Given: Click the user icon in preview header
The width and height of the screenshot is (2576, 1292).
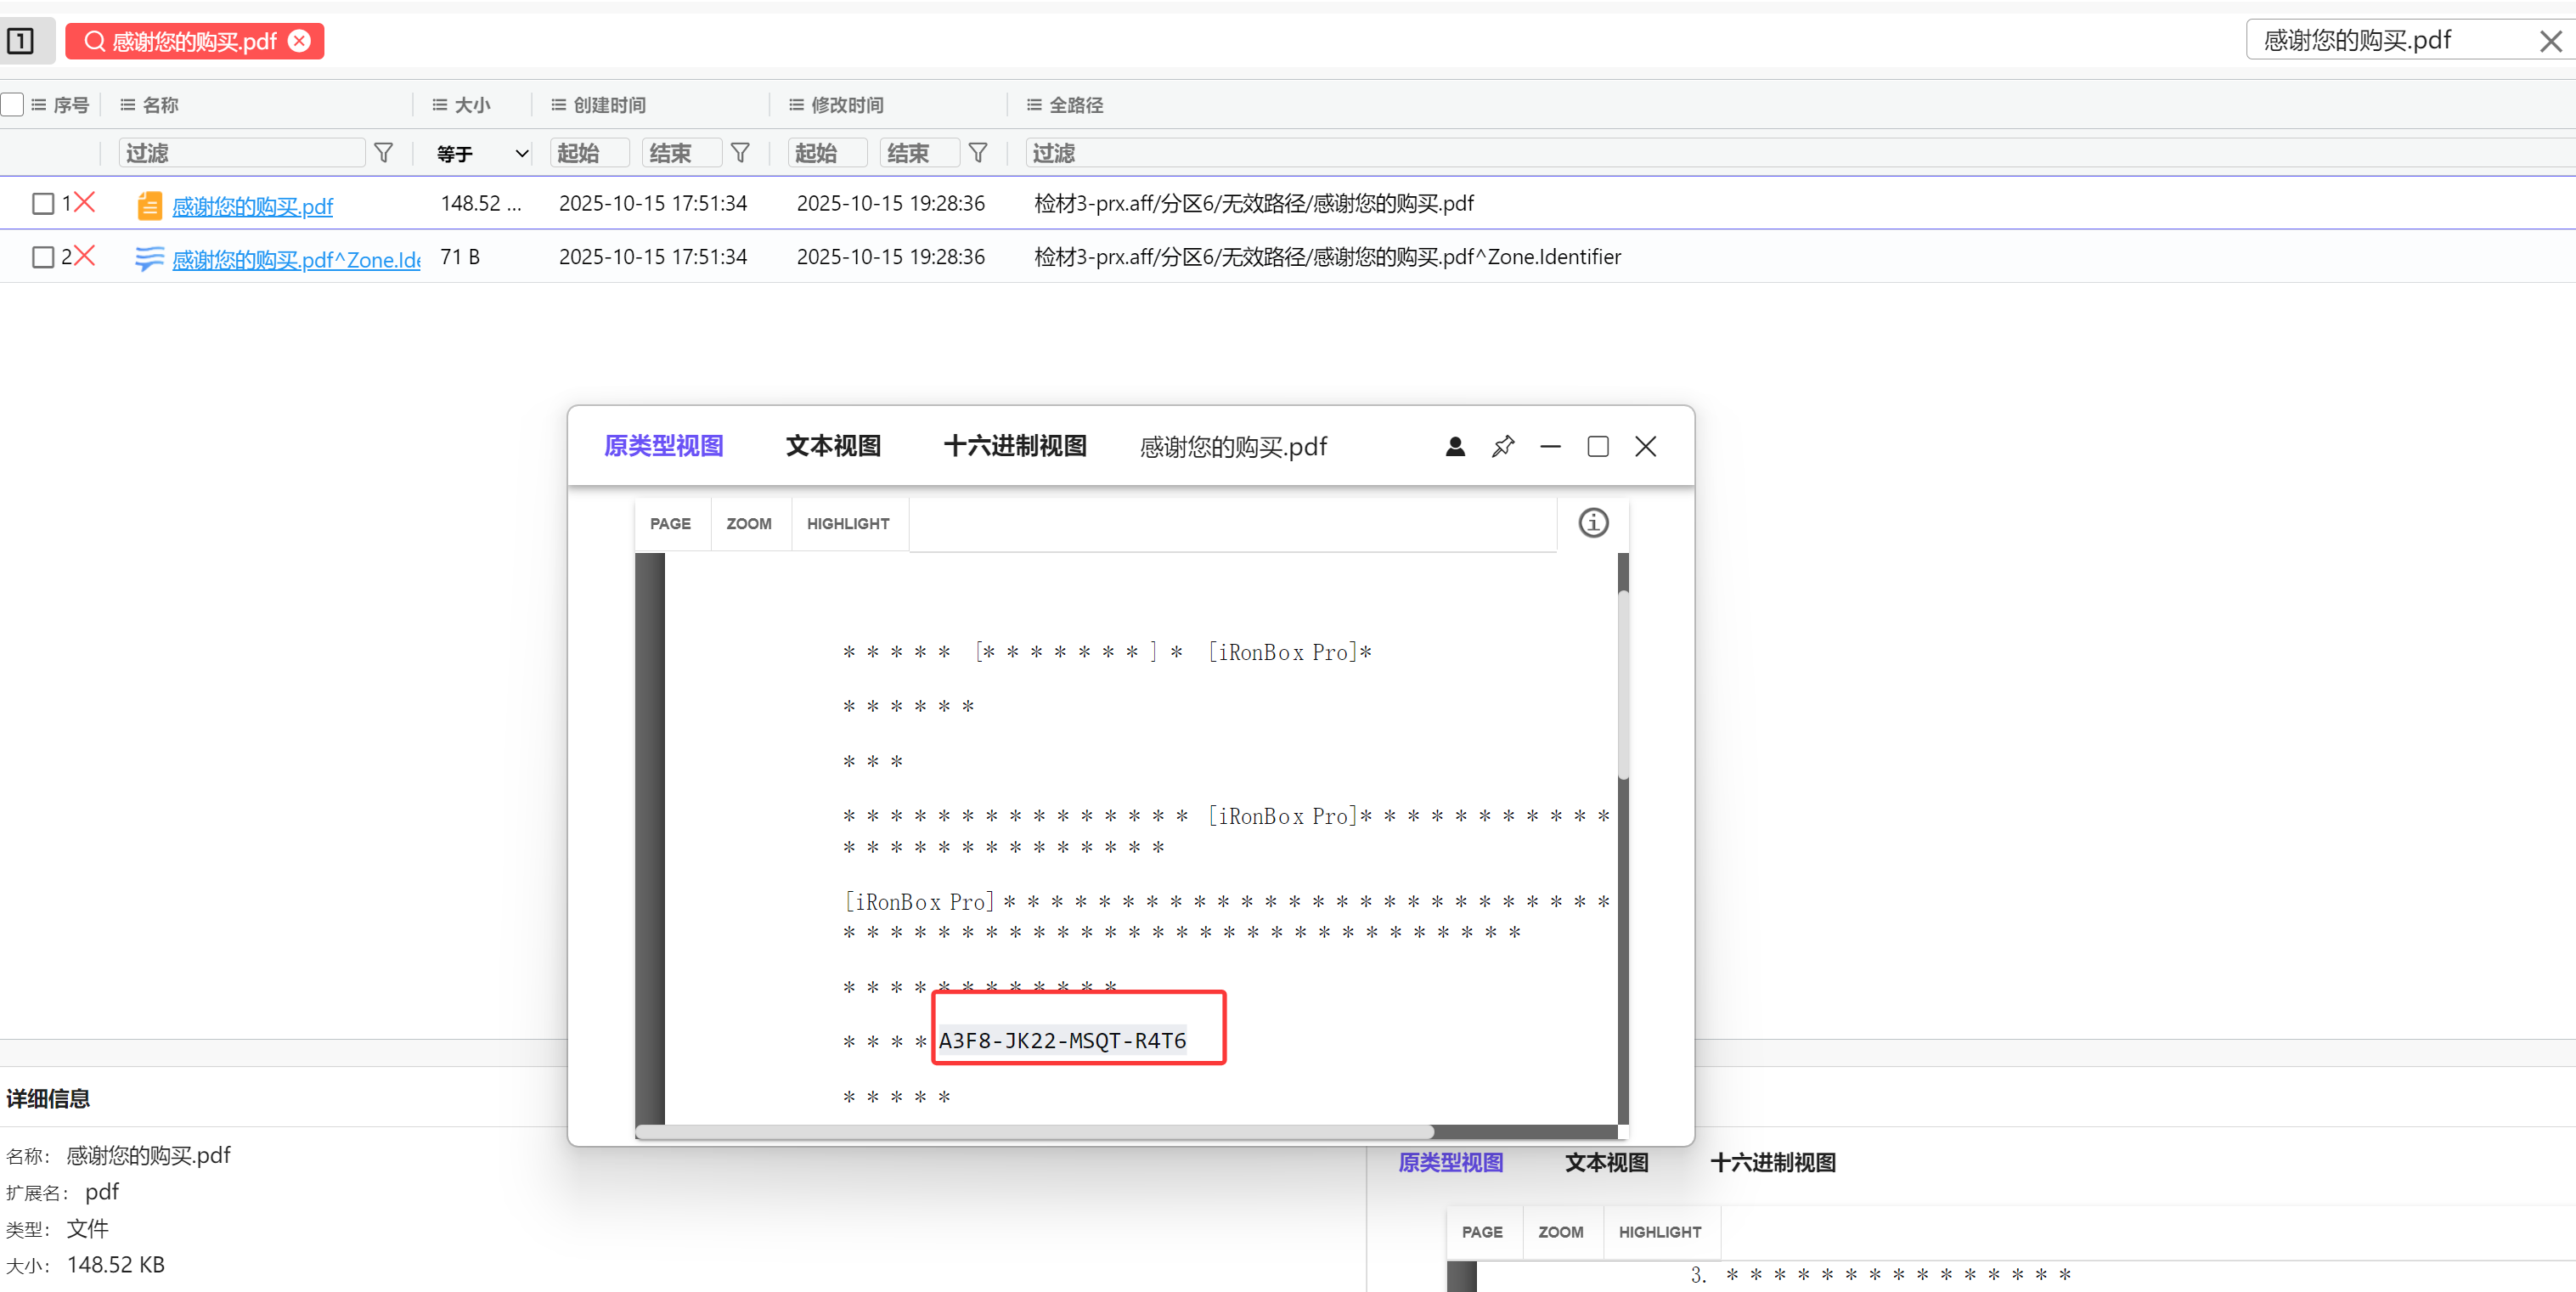Looking at the screenshot, I should (1455, 446).
